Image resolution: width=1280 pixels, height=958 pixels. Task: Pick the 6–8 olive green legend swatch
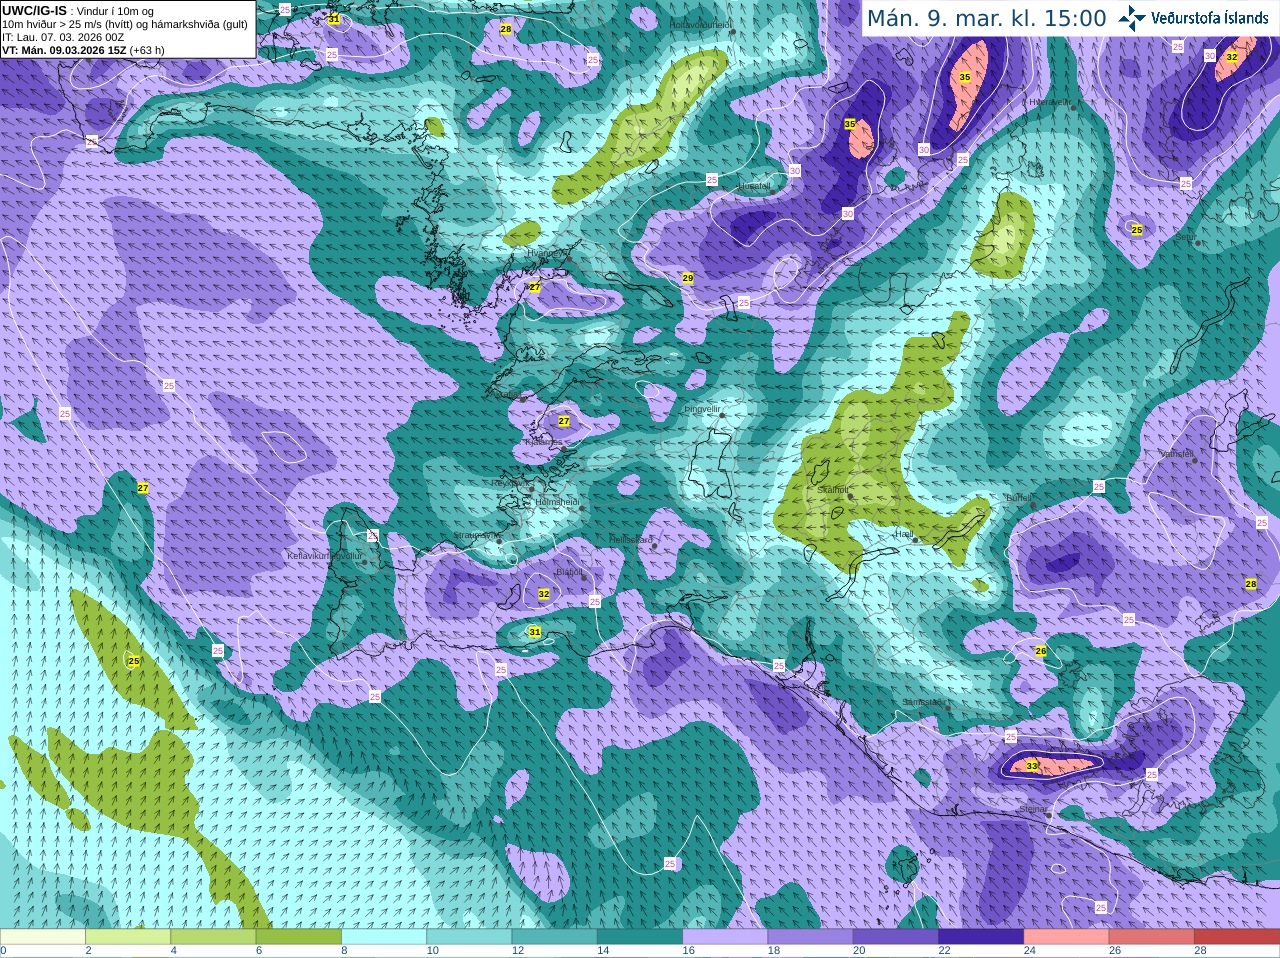coord(299,937)
